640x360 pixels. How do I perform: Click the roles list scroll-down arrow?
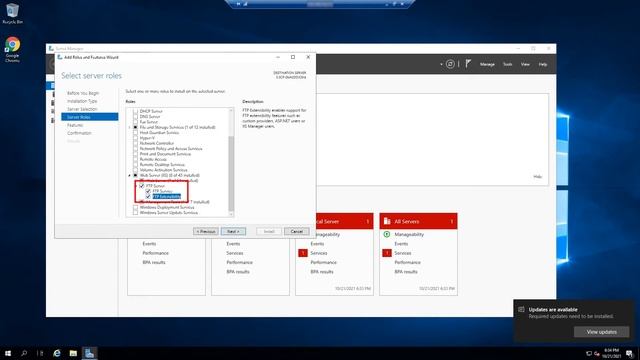click(231, 214)
